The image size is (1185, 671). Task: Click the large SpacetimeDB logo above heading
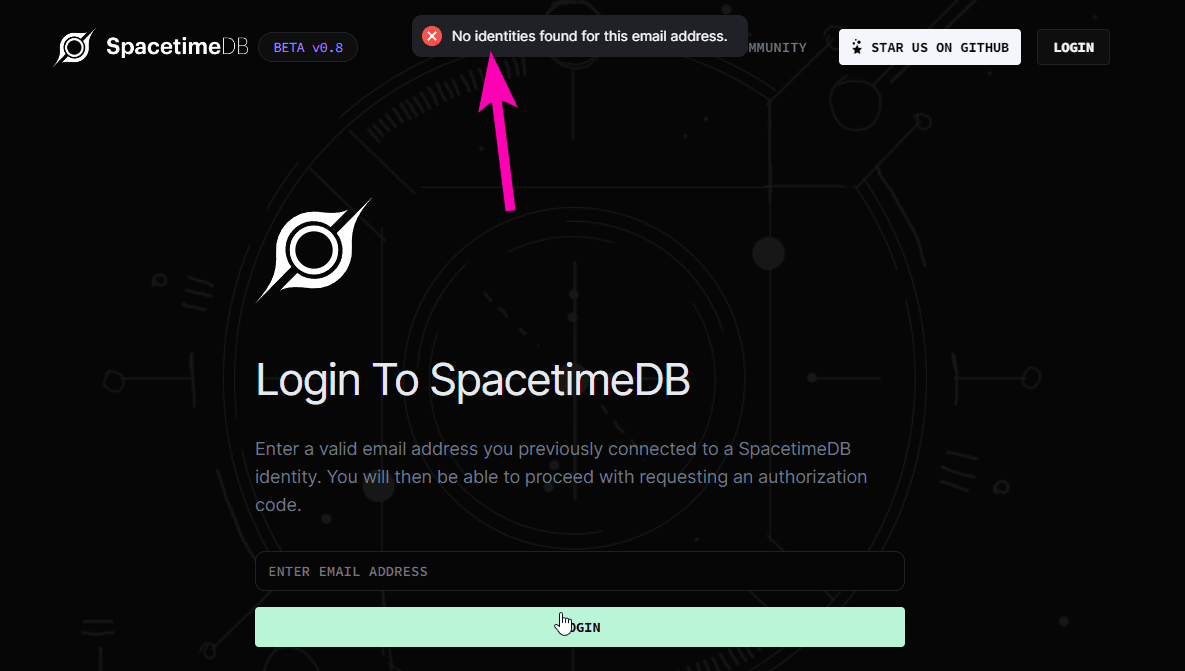pos(313,250)
